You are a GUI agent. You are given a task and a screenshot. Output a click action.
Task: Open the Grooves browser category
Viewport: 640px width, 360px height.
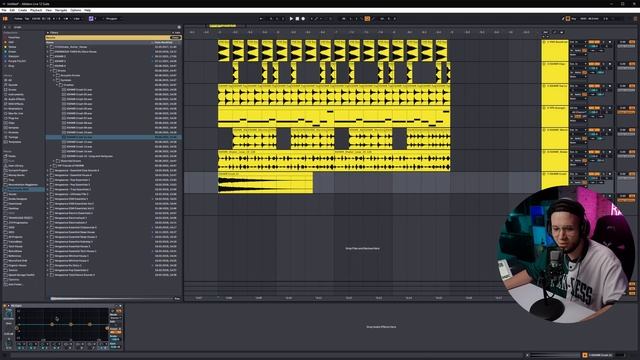(x=13, y=133)
